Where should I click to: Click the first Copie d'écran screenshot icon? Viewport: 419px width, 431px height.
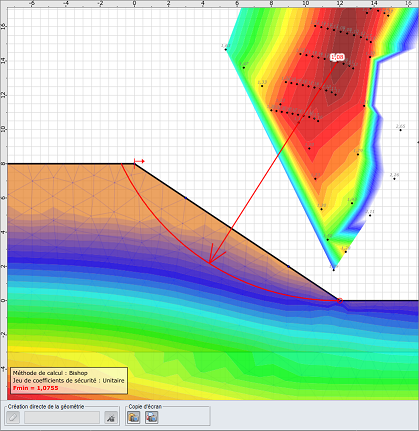(134, 417)
